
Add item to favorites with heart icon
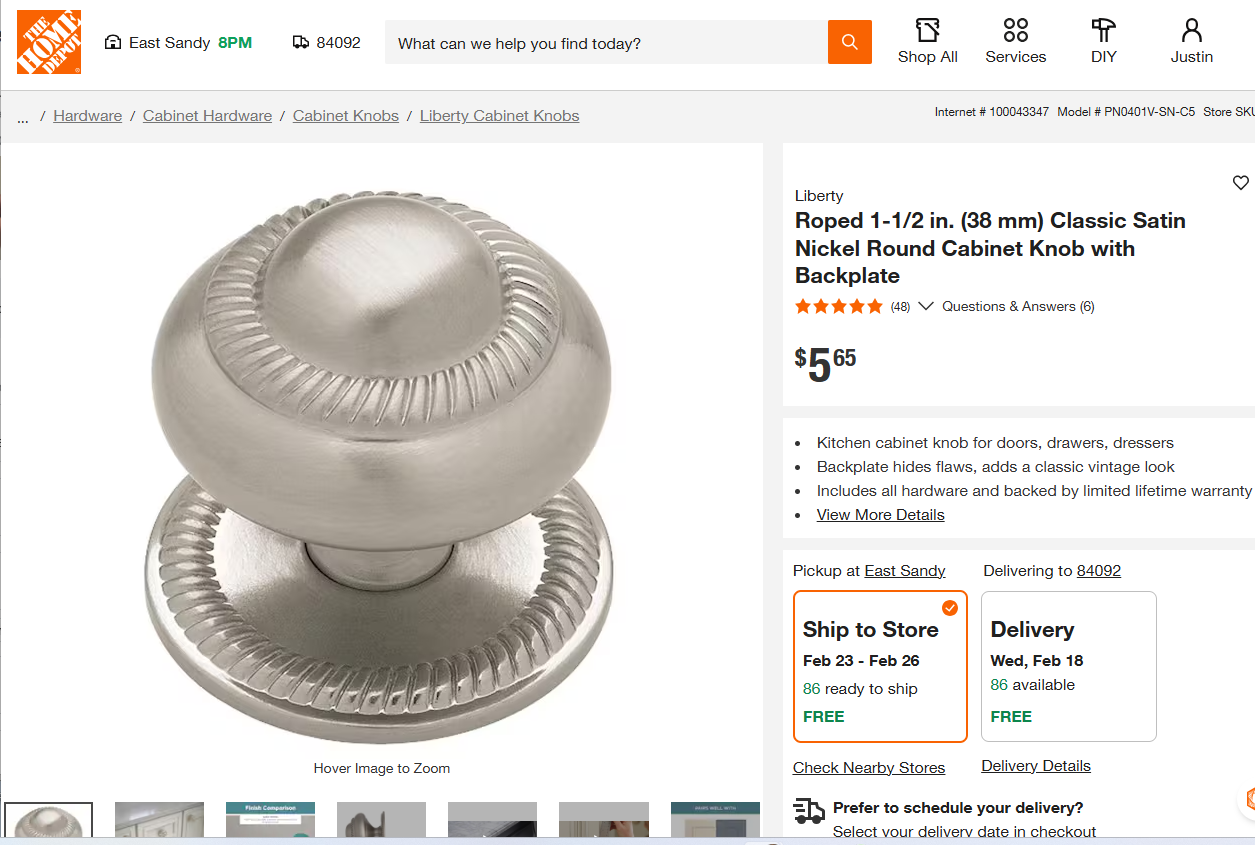pos(1240,183)
